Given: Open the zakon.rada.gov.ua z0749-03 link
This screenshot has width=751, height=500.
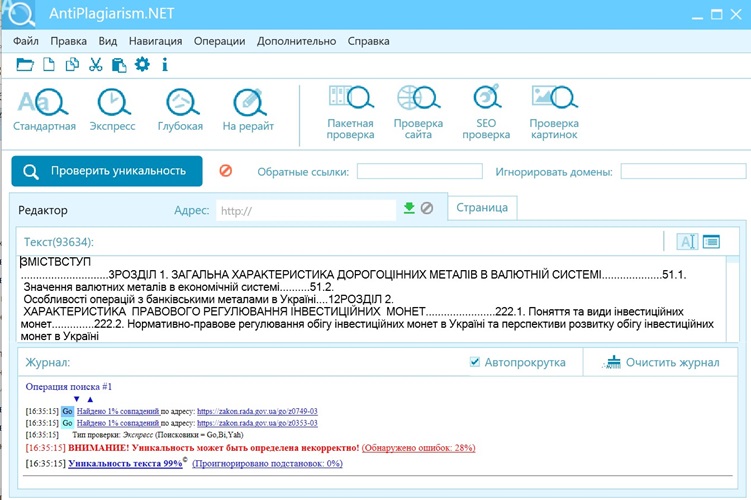Looking at the screenshot, I should [x=257, y=411].
